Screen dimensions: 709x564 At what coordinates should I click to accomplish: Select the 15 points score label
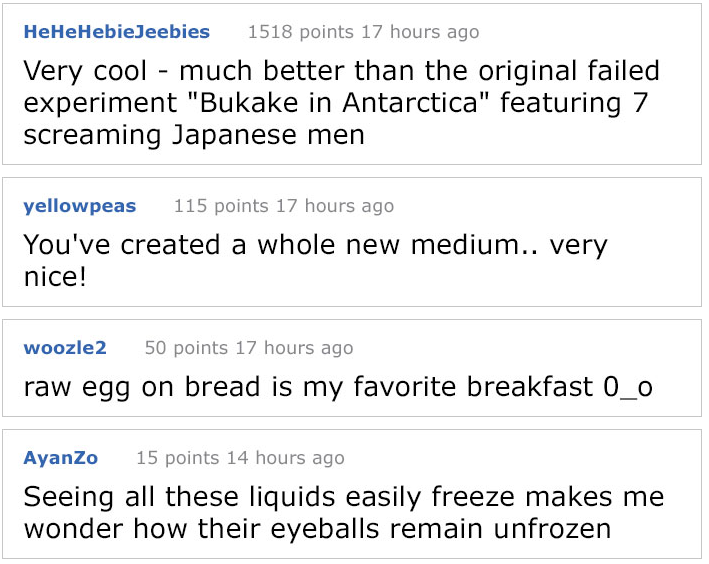point(178,458)
